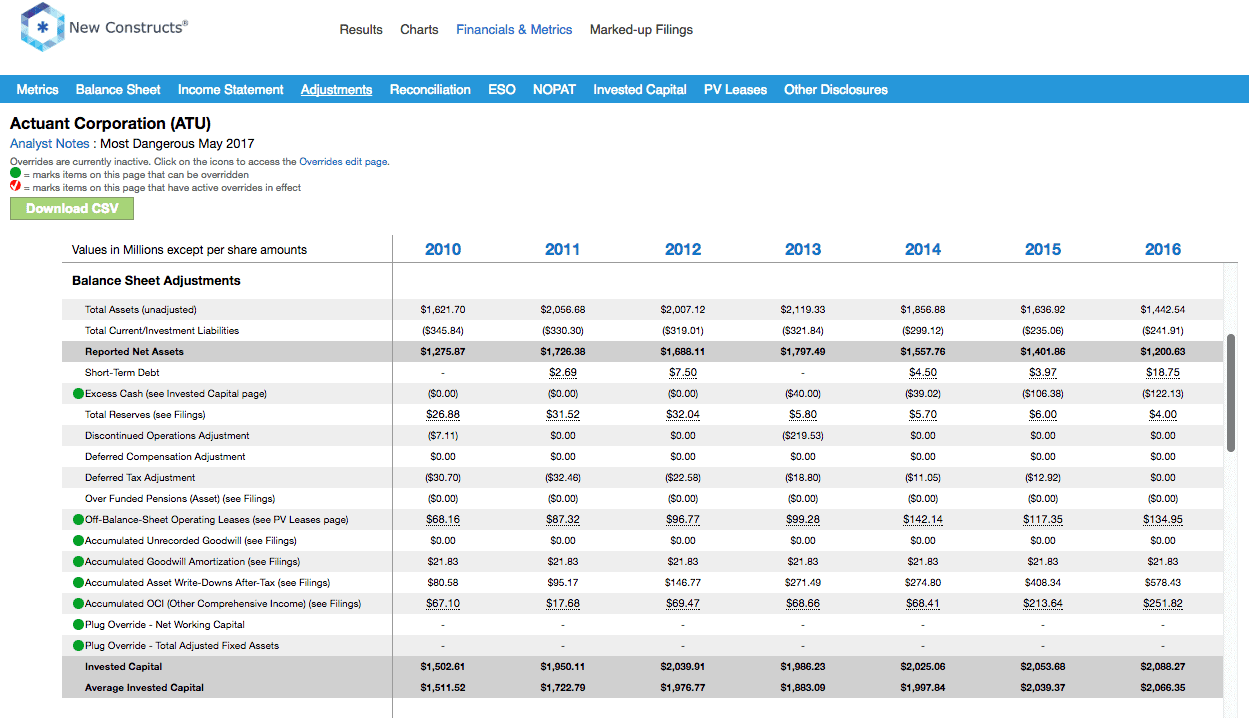Click the vertical scrollbar of the table
Image resolution: width=1249 pixels, height=718 pixels.
pos(1231,391)
